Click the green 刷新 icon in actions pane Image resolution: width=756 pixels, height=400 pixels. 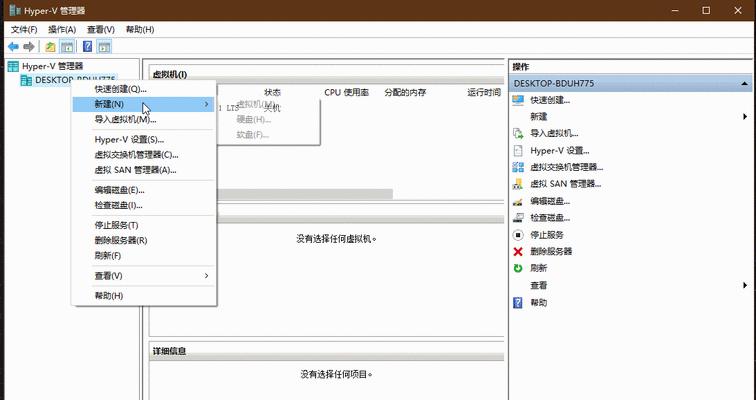click(518, 268)
